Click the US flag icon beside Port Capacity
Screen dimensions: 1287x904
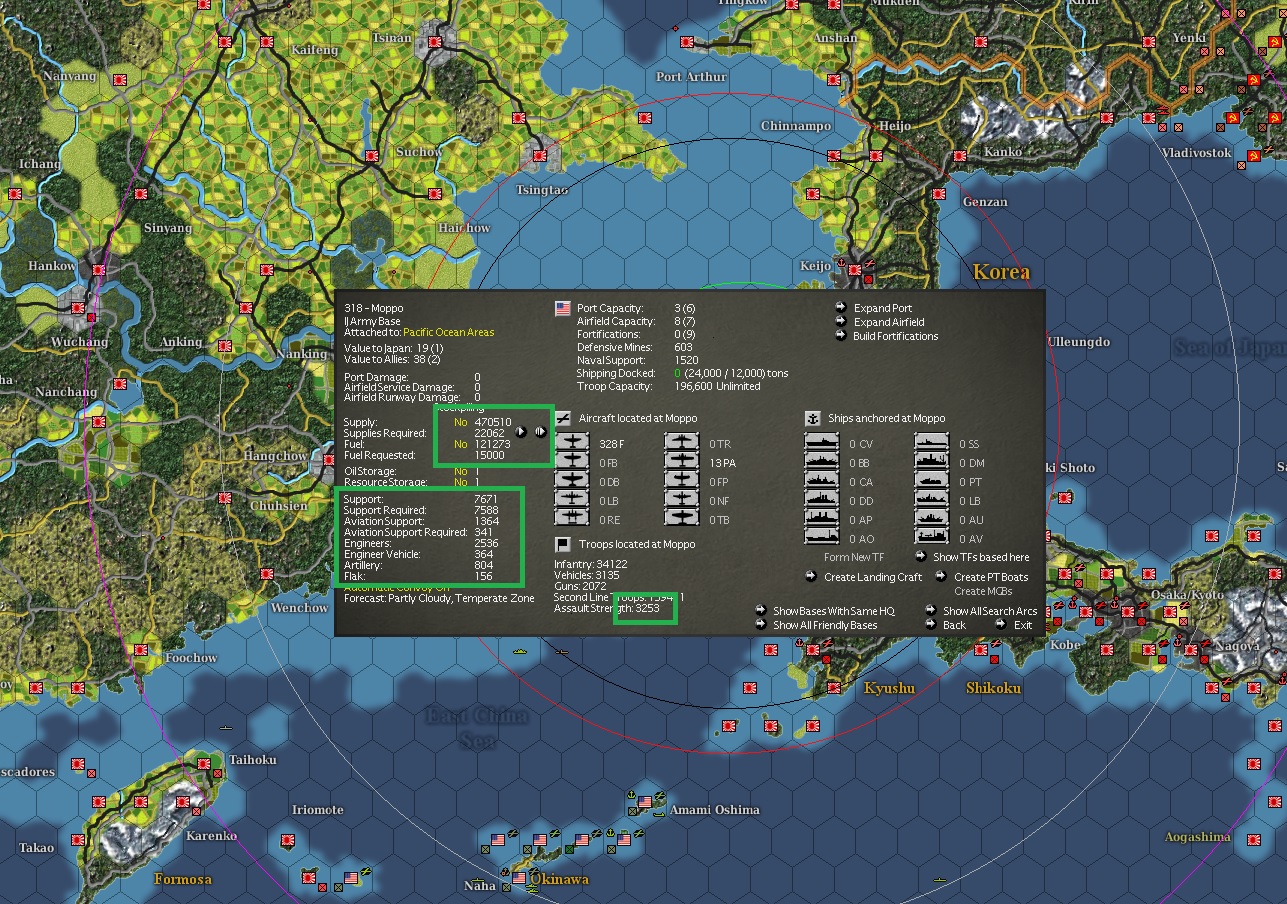[563, 309]
